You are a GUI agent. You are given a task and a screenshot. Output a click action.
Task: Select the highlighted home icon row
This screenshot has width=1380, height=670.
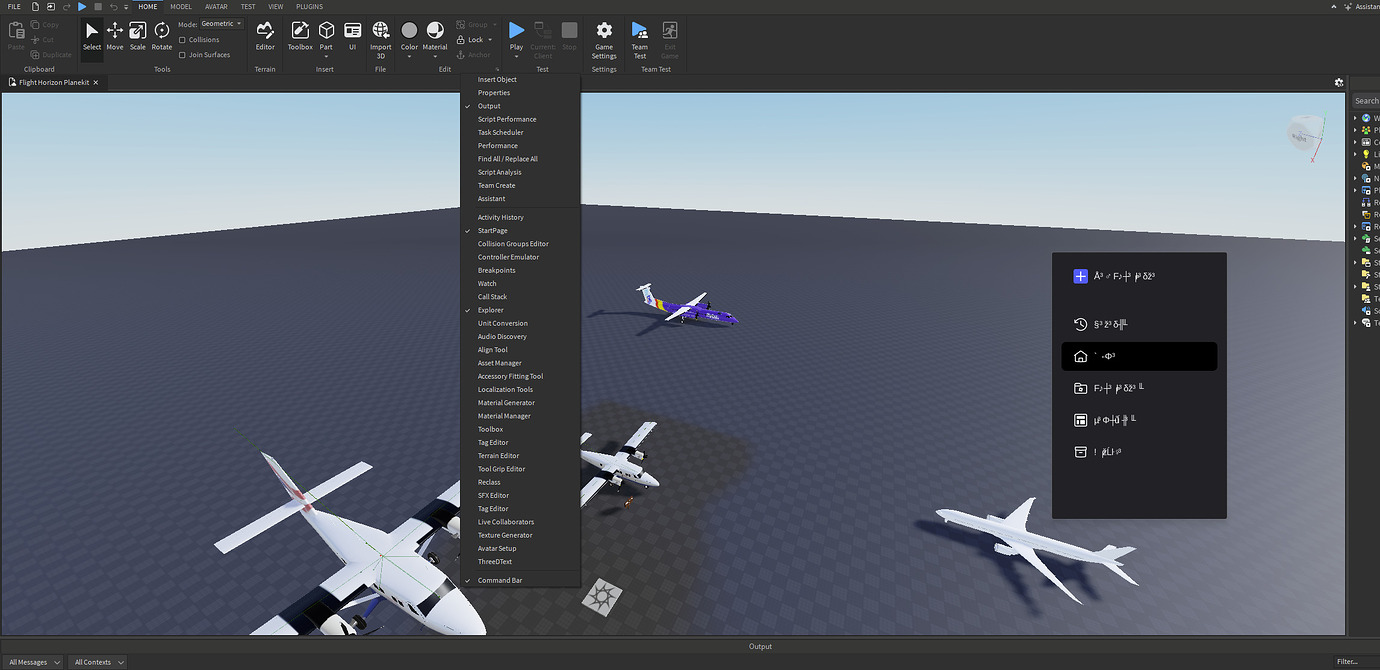click(x=1139, y=356)
